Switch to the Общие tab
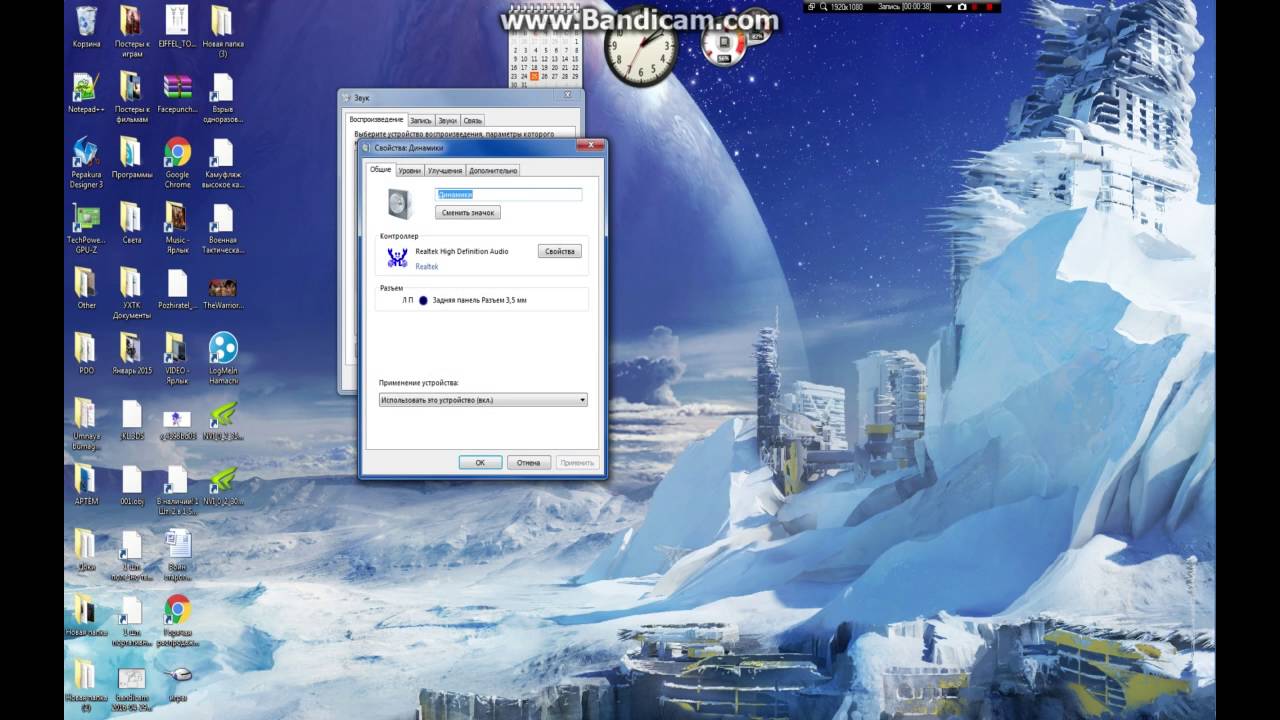Image resolution: width=1280 pixels, height=720 pixels. tap(380, 170)
